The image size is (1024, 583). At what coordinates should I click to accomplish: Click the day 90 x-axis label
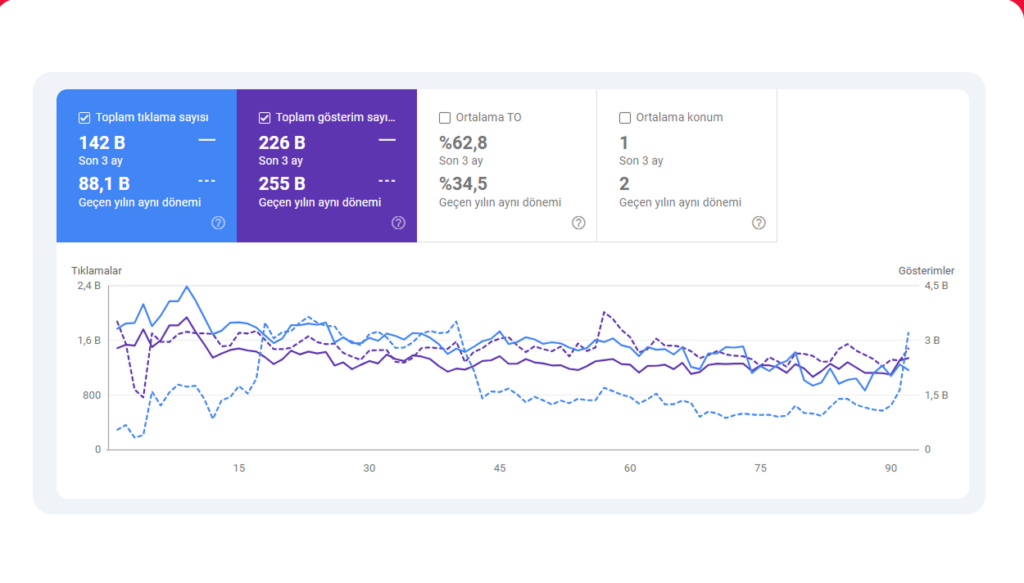point(891,468)
